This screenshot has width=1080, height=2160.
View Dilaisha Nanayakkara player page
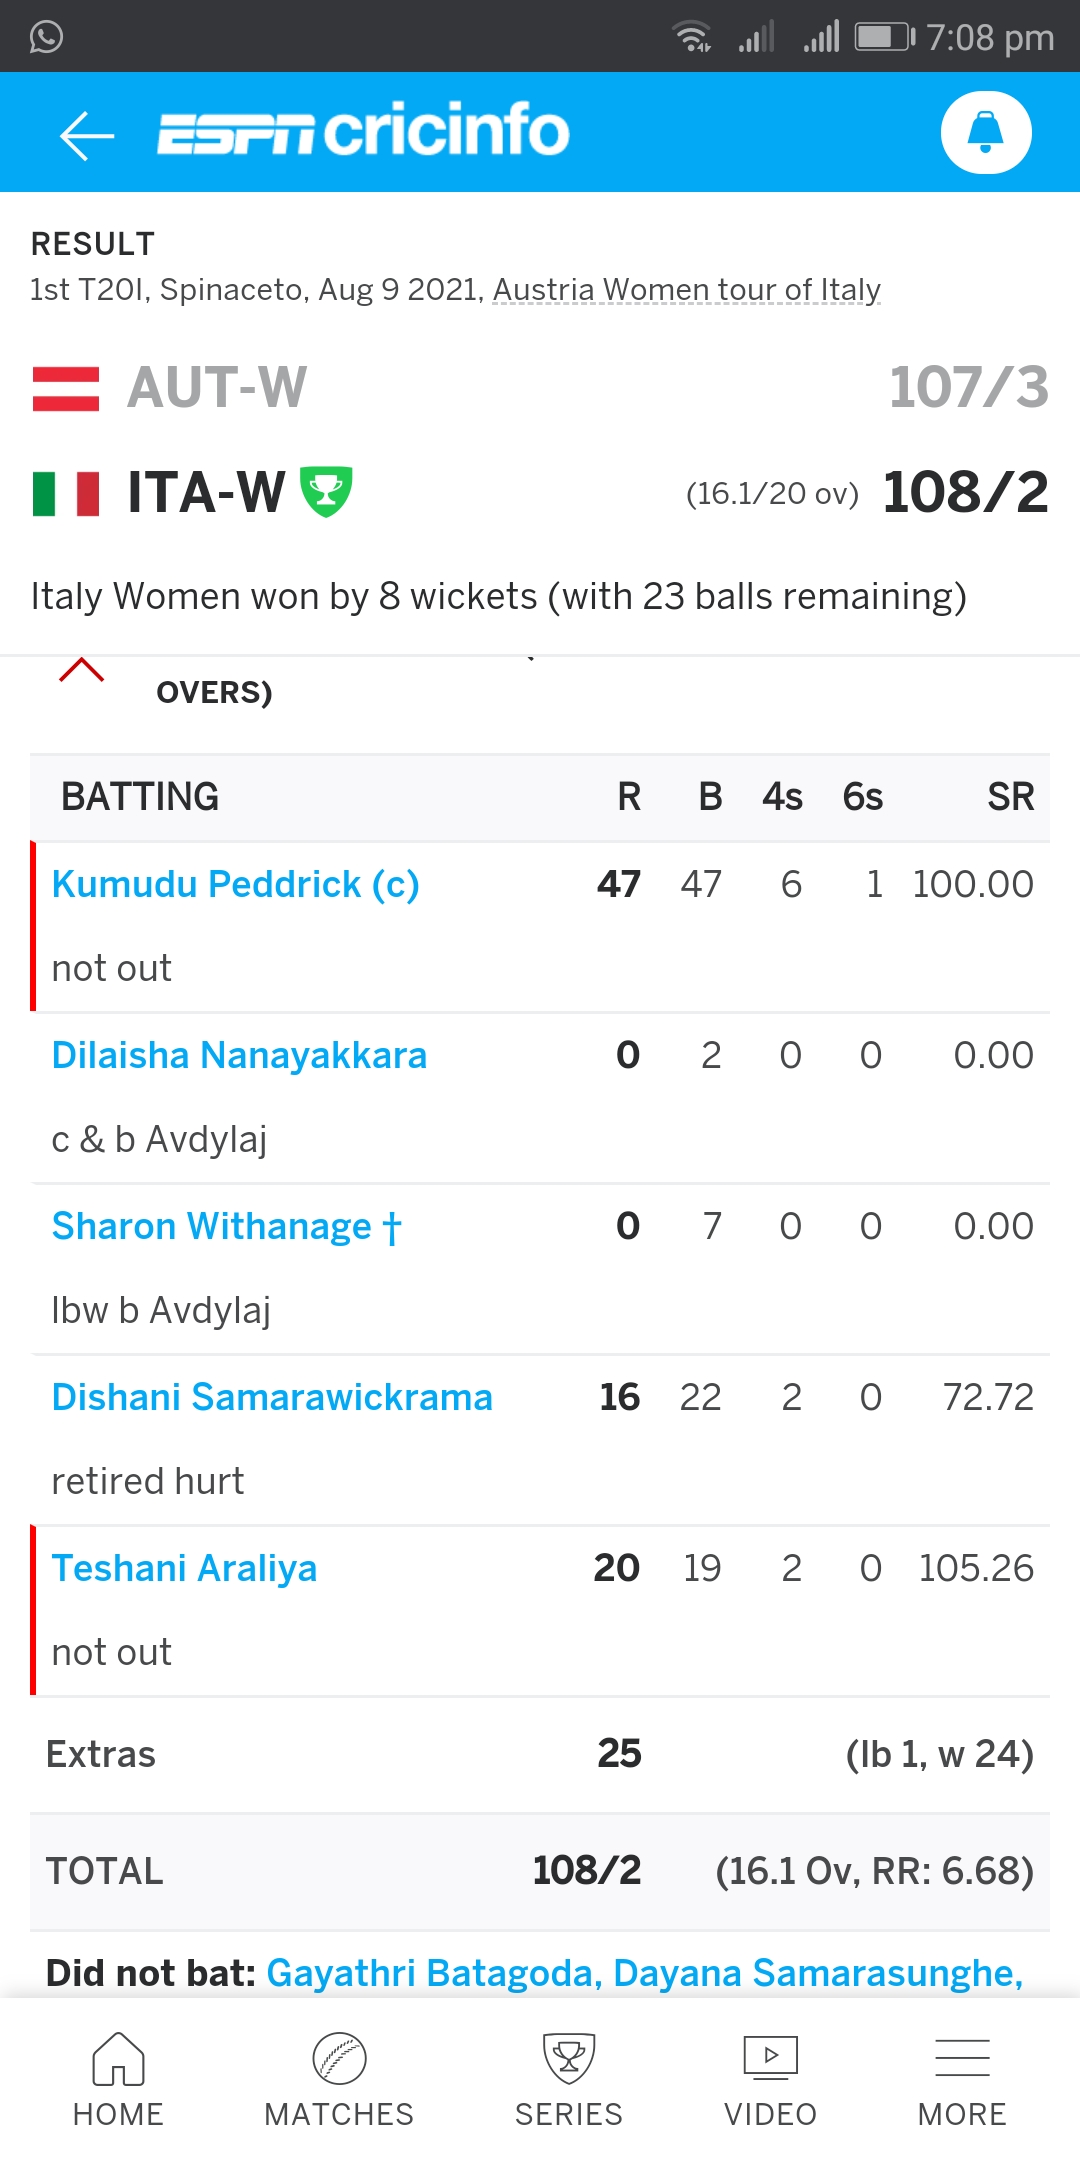[x=239, y=1056]
